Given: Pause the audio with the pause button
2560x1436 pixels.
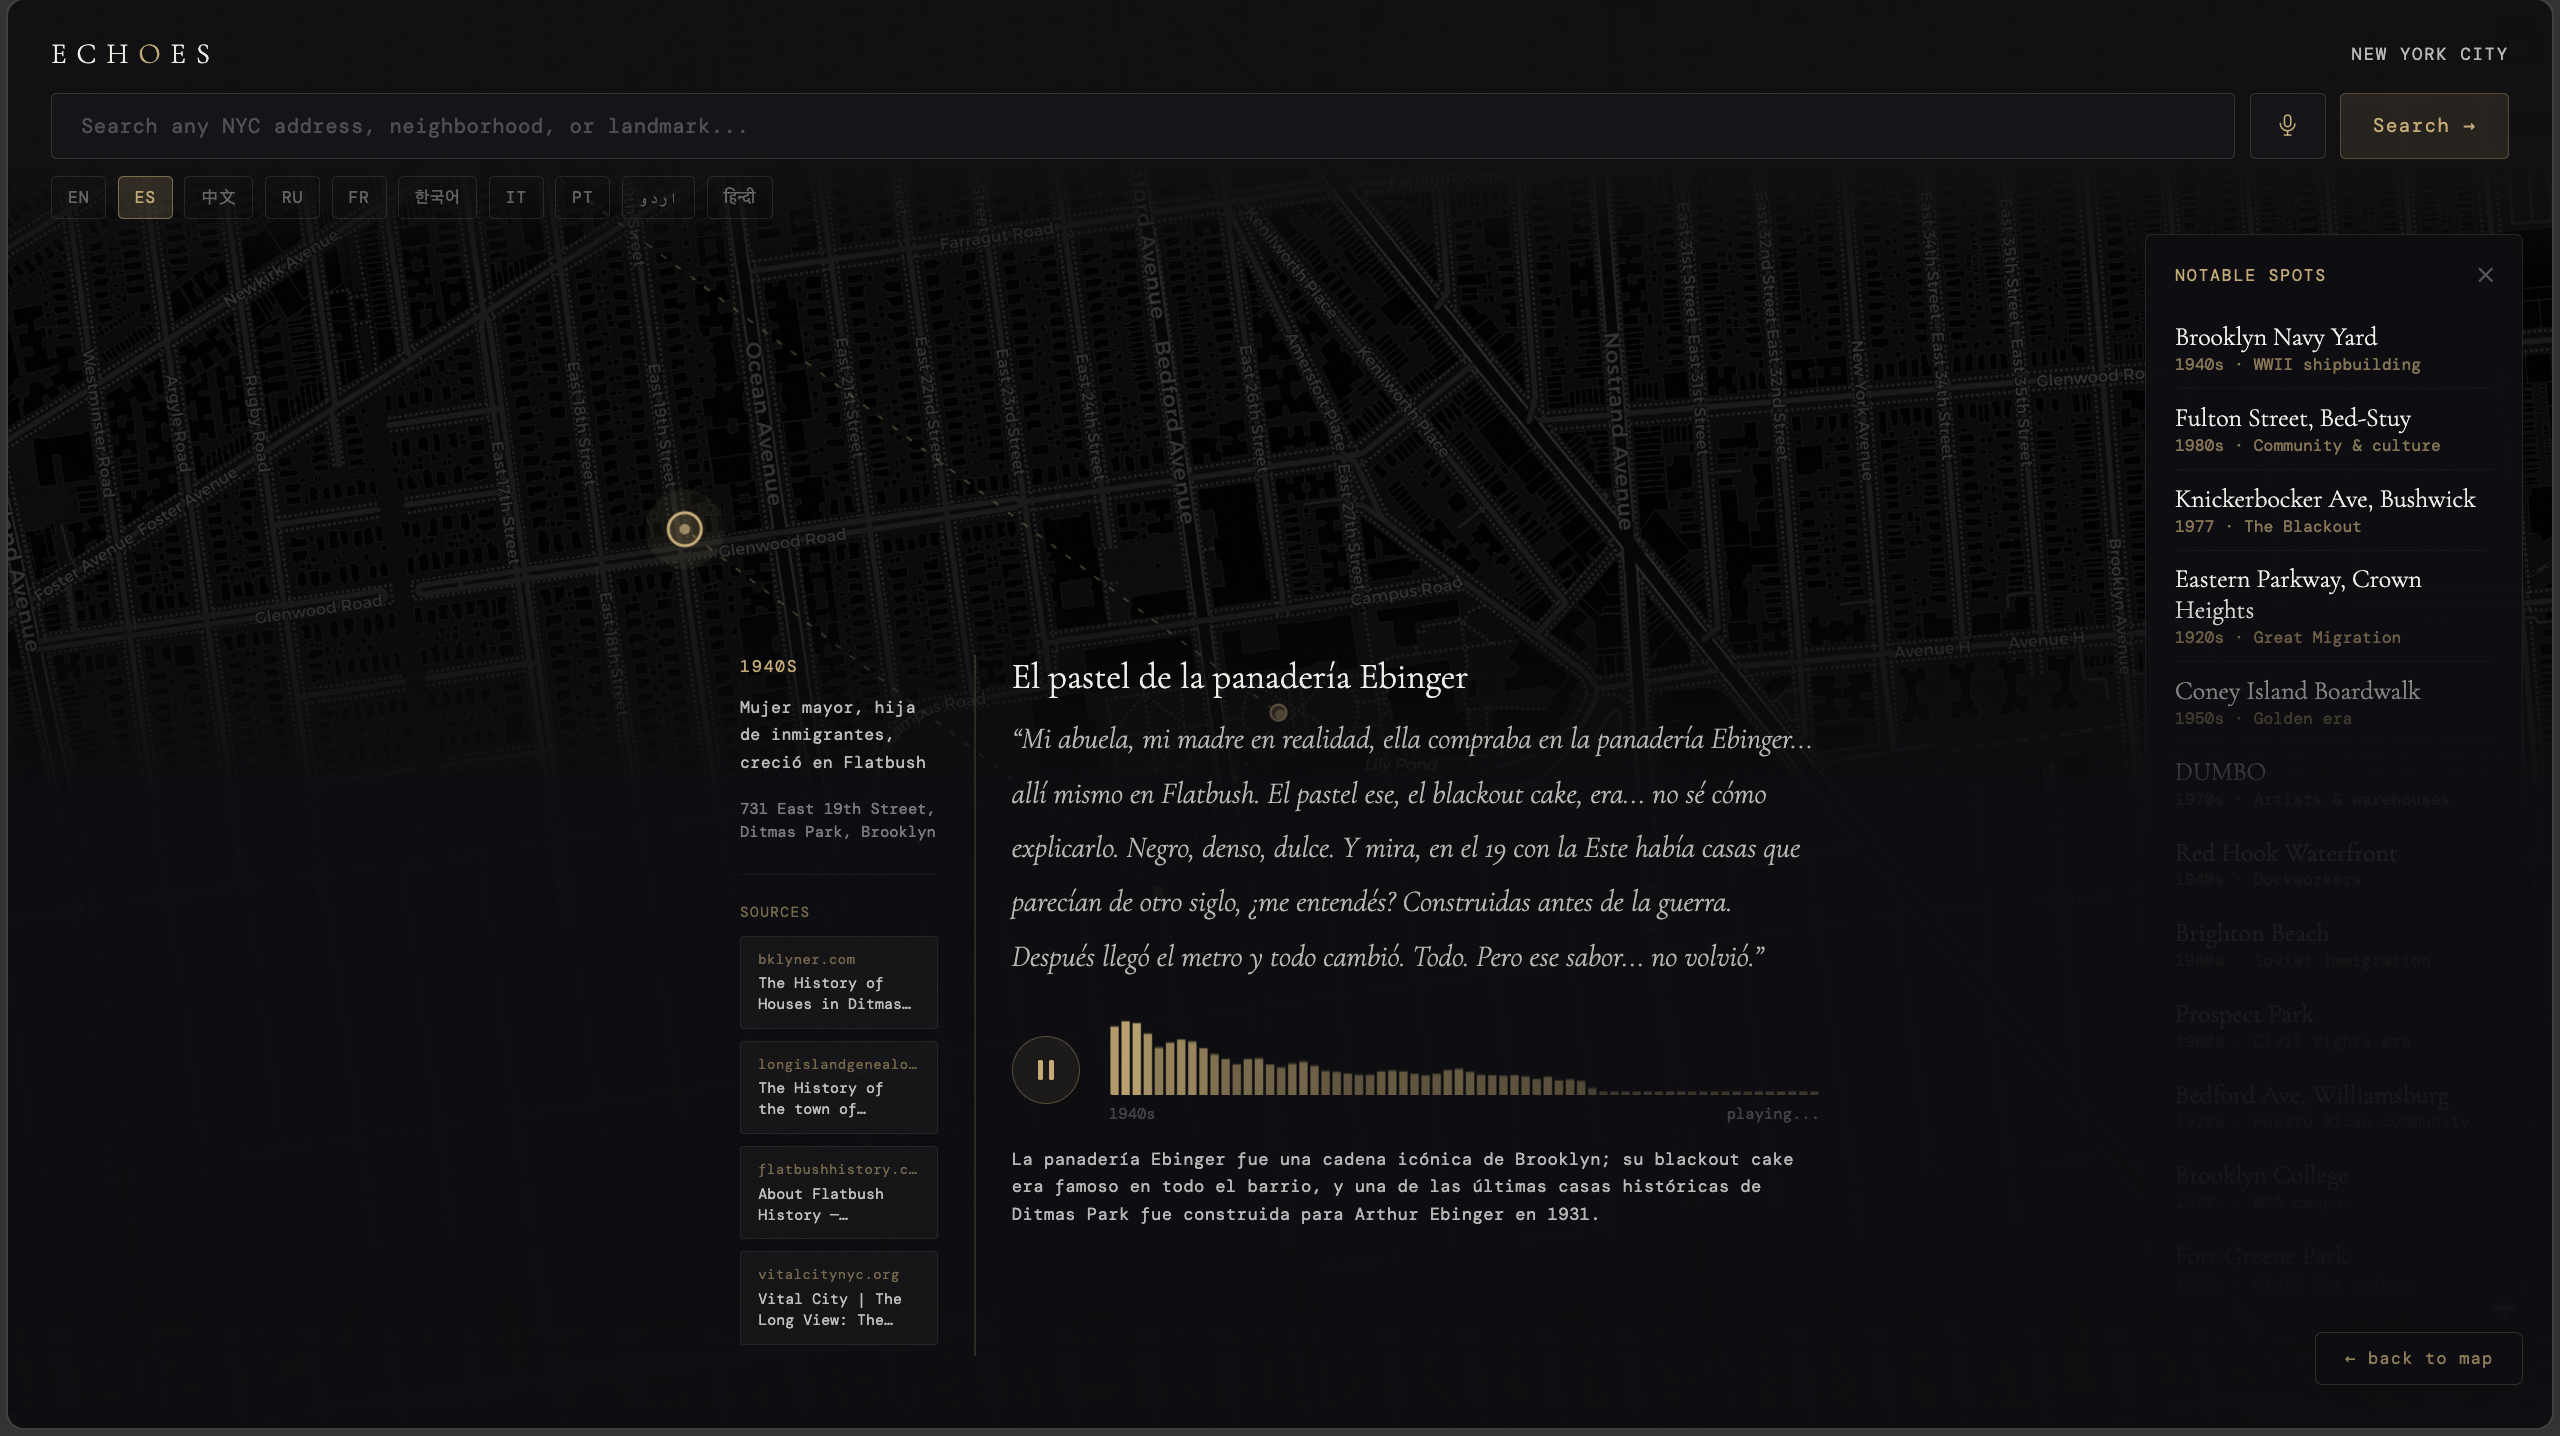Looking at the screenshot, I should pyautogui.click(x=1045, y=1070).
